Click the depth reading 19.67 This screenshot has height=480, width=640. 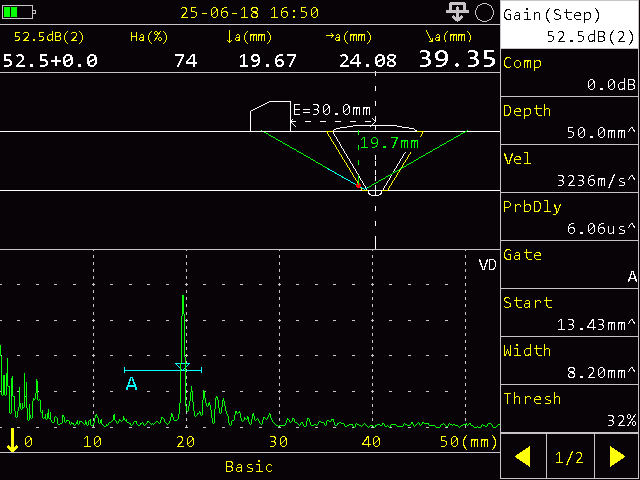click(x=267, y=61)
